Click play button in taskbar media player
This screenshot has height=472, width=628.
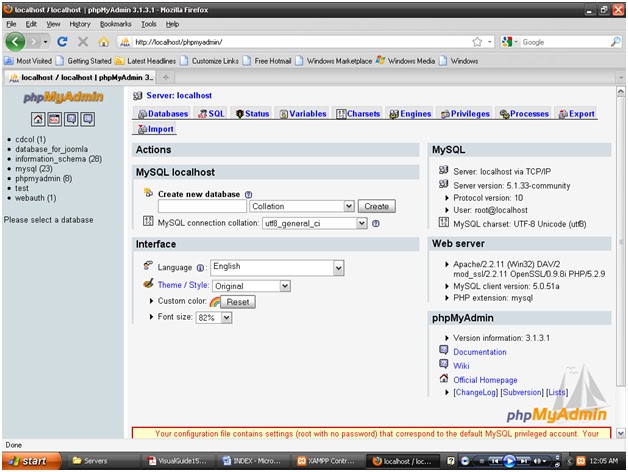[509, 461]
